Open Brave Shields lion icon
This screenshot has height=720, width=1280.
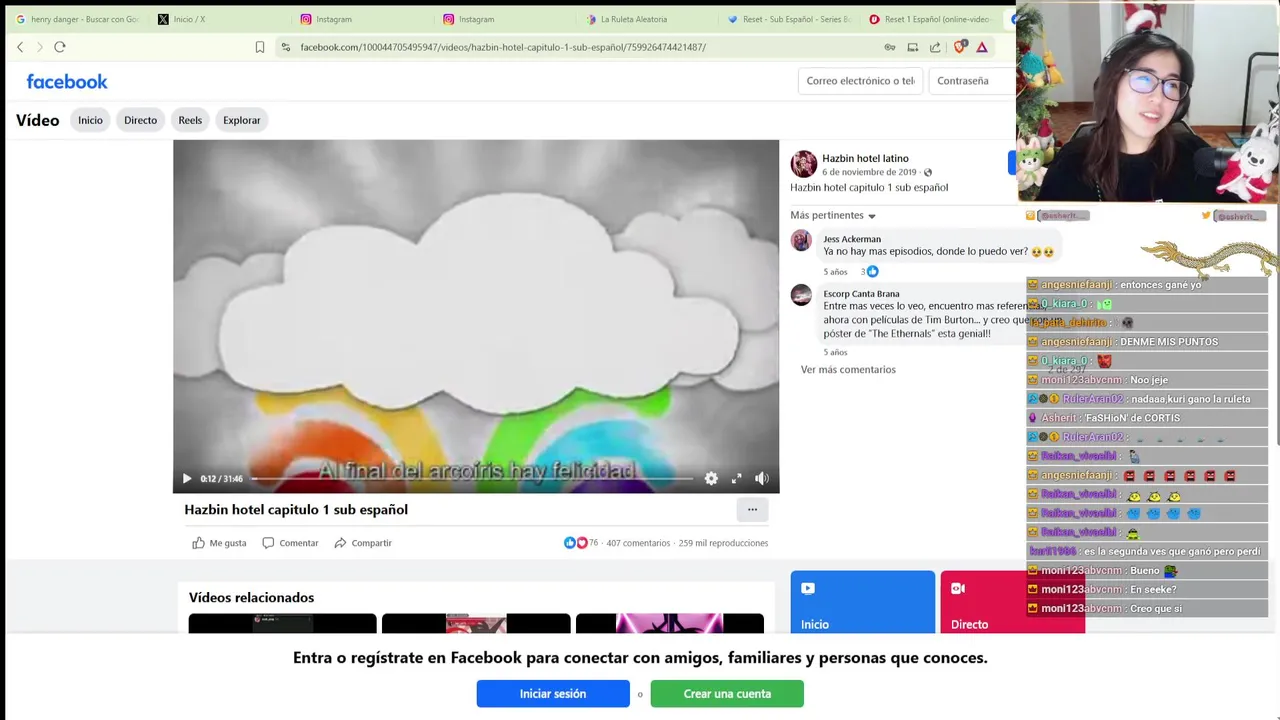pyautogui.click(x=961, y=46)
